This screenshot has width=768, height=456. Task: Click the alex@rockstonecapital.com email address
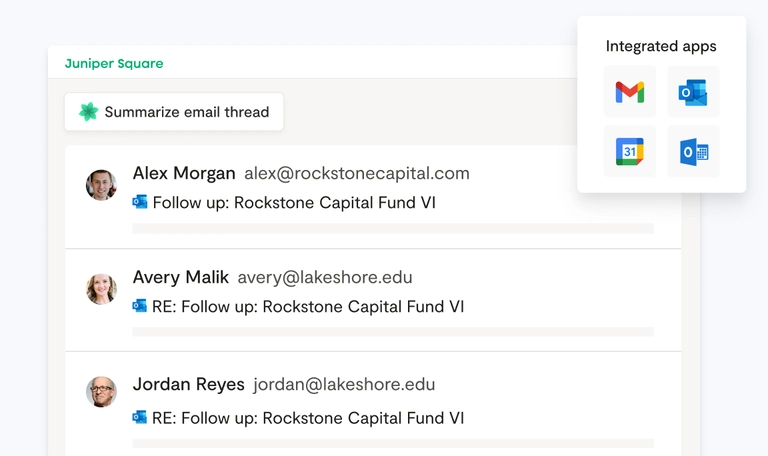[357, 173]
